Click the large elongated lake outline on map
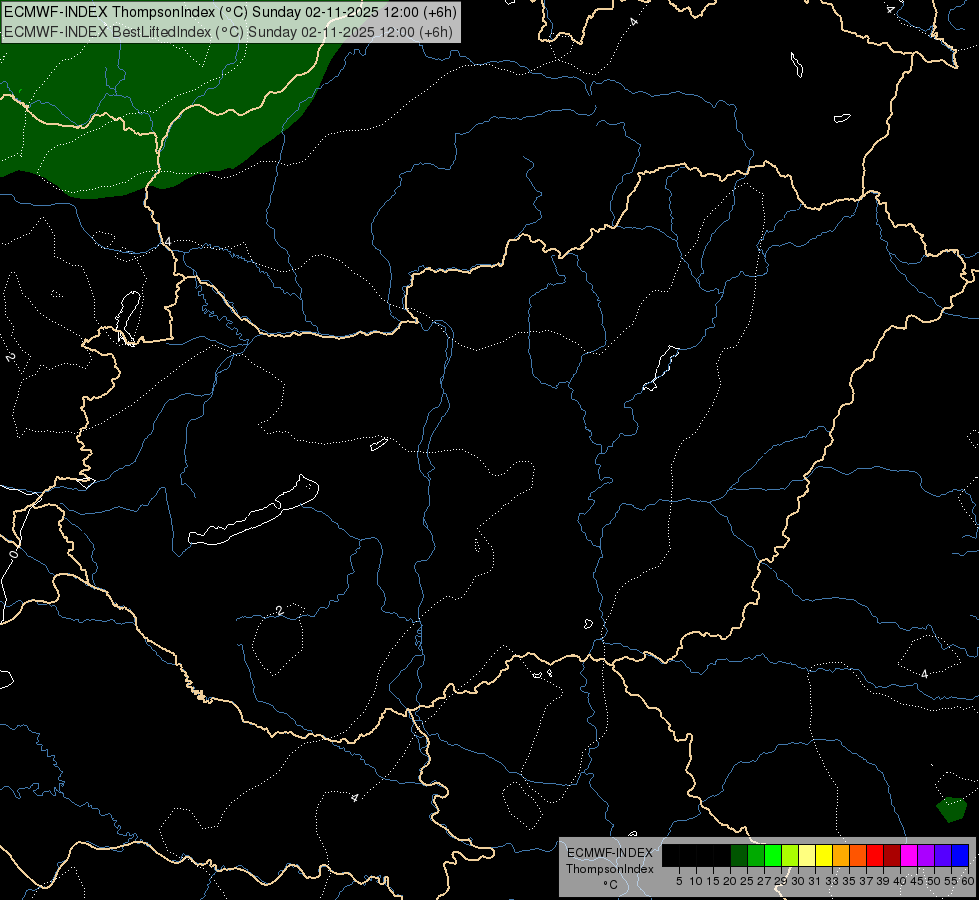 [253, 510]
